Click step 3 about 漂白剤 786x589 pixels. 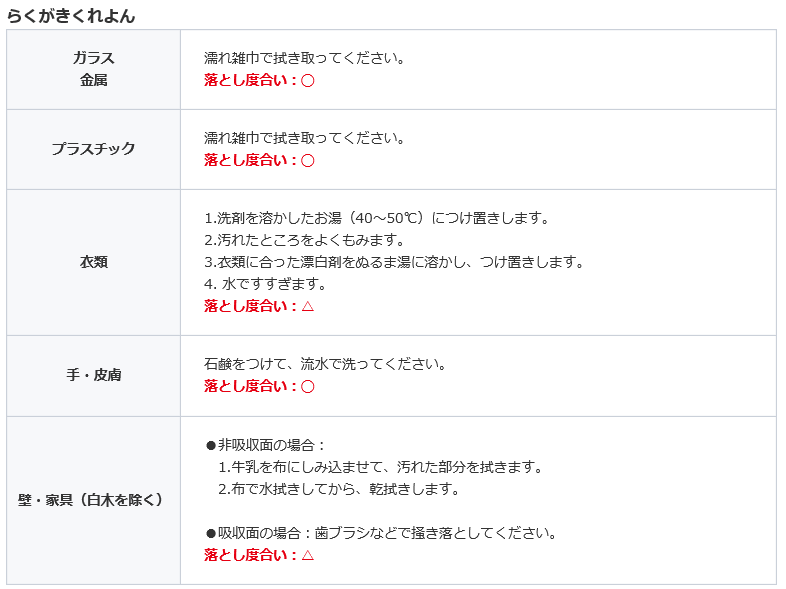[x=394, y=262]
